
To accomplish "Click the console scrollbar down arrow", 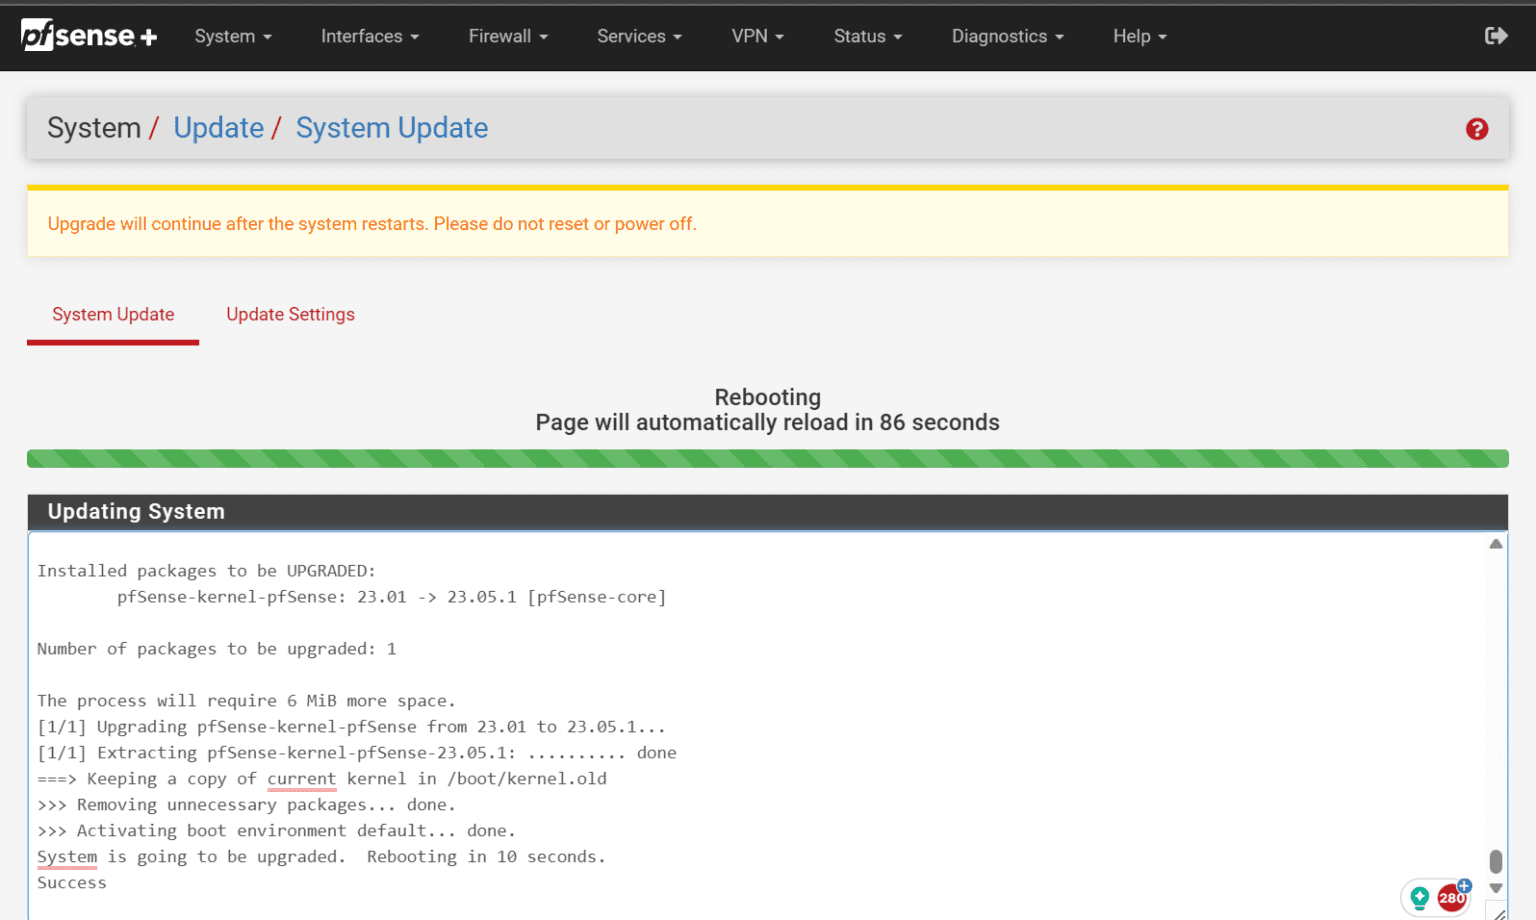I will click(1496, 887).
